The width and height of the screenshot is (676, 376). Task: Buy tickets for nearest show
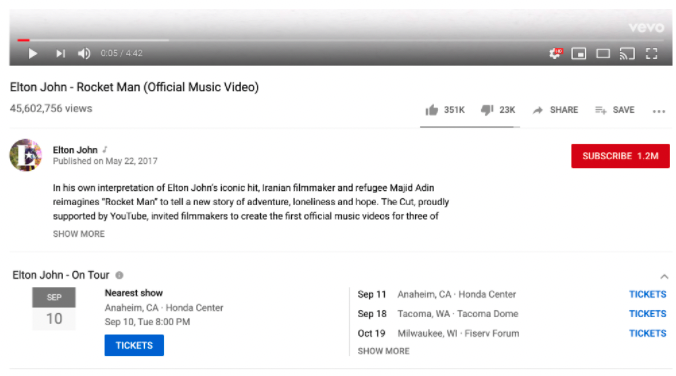click(134, 345)
